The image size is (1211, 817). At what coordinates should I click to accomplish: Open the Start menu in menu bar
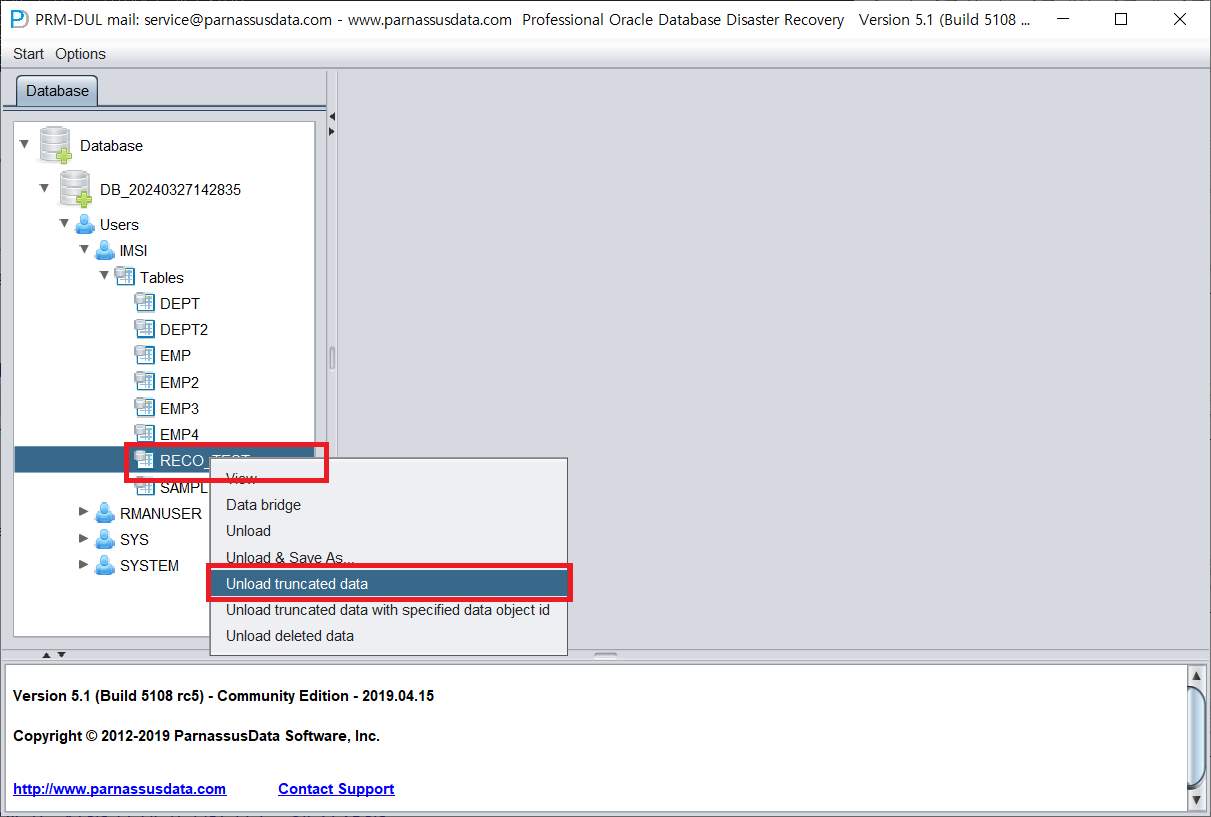(x=29, y=54)
